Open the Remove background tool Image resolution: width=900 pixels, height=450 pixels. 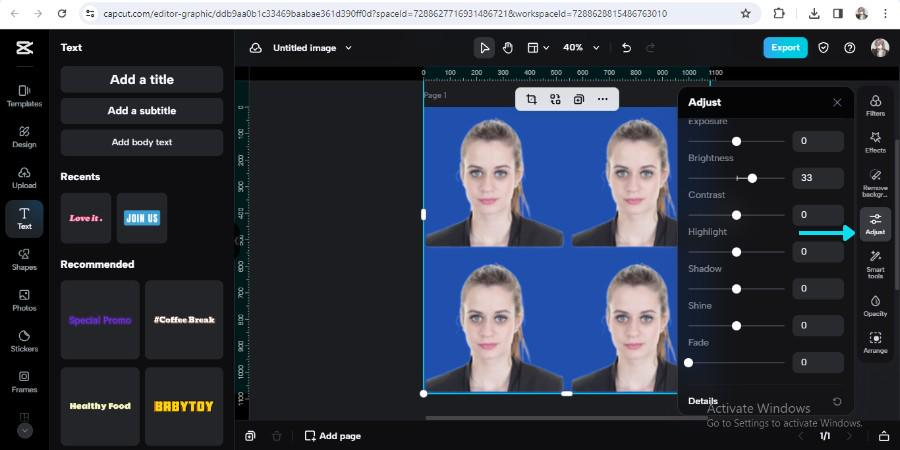(x=875, y=183)
